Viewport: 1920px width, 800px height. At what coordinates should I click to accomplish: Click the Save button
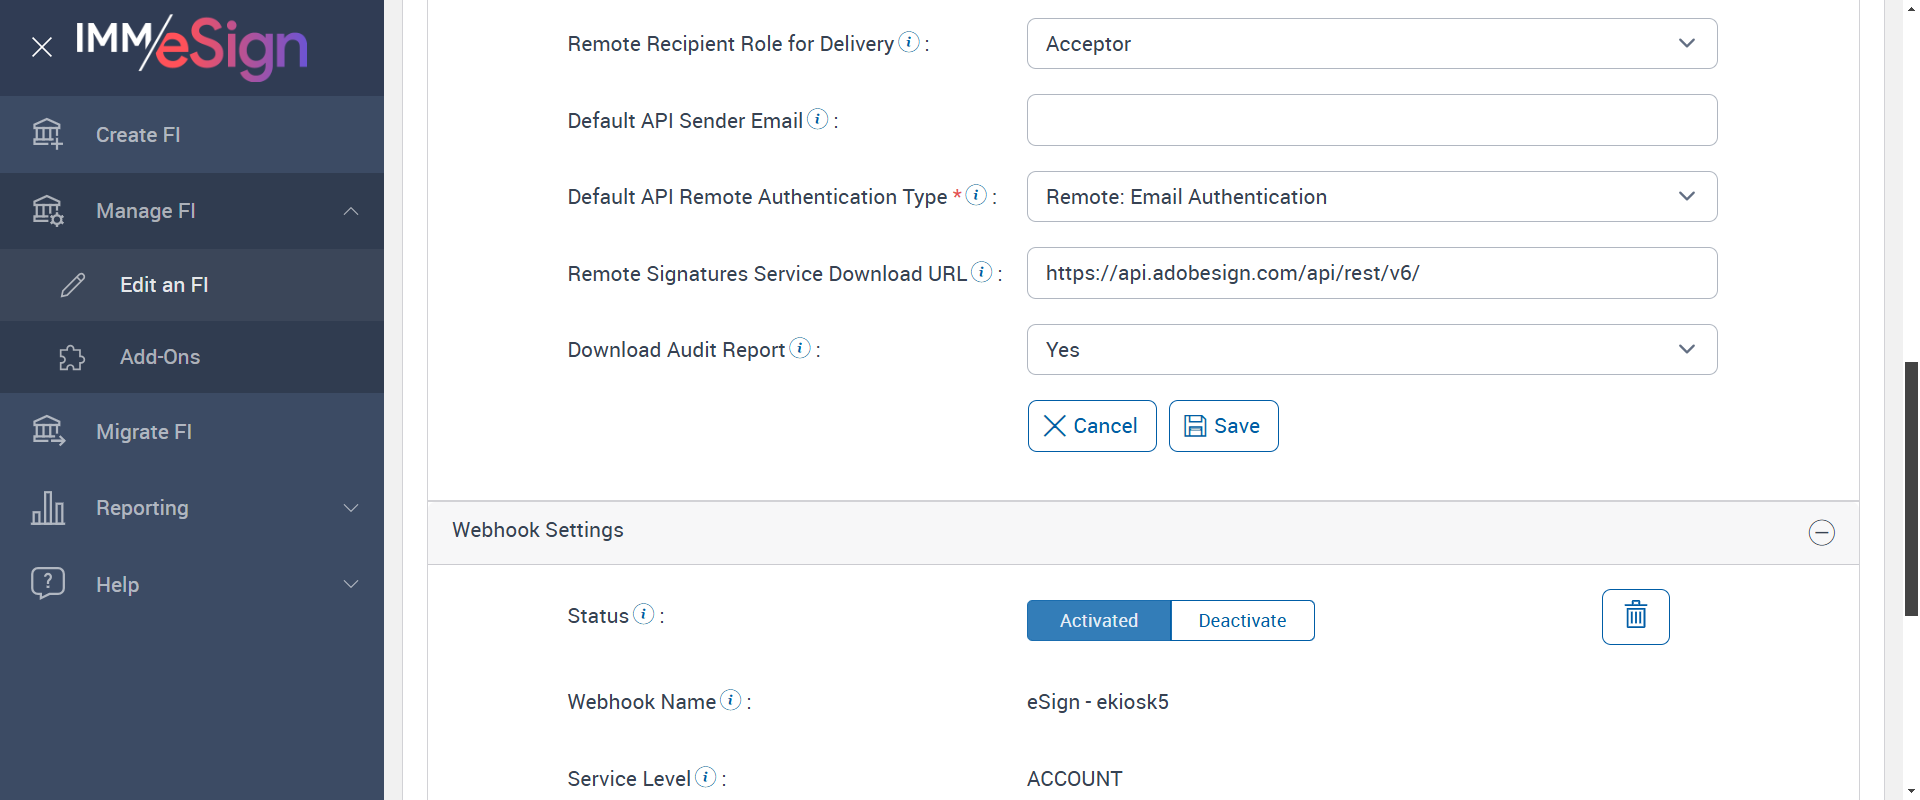point(1223,426)
